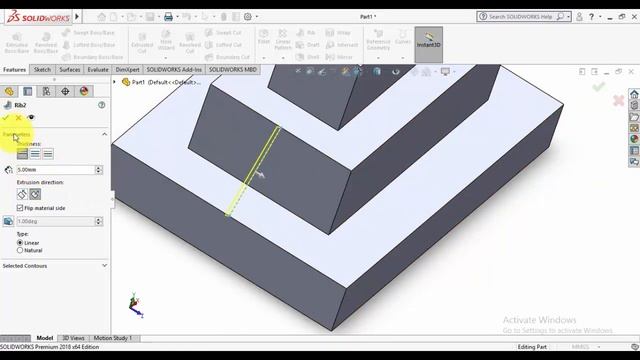Viewport: 640px width, 360px height.
Task: Collapse the Parameters section
Action: (104, 134)
